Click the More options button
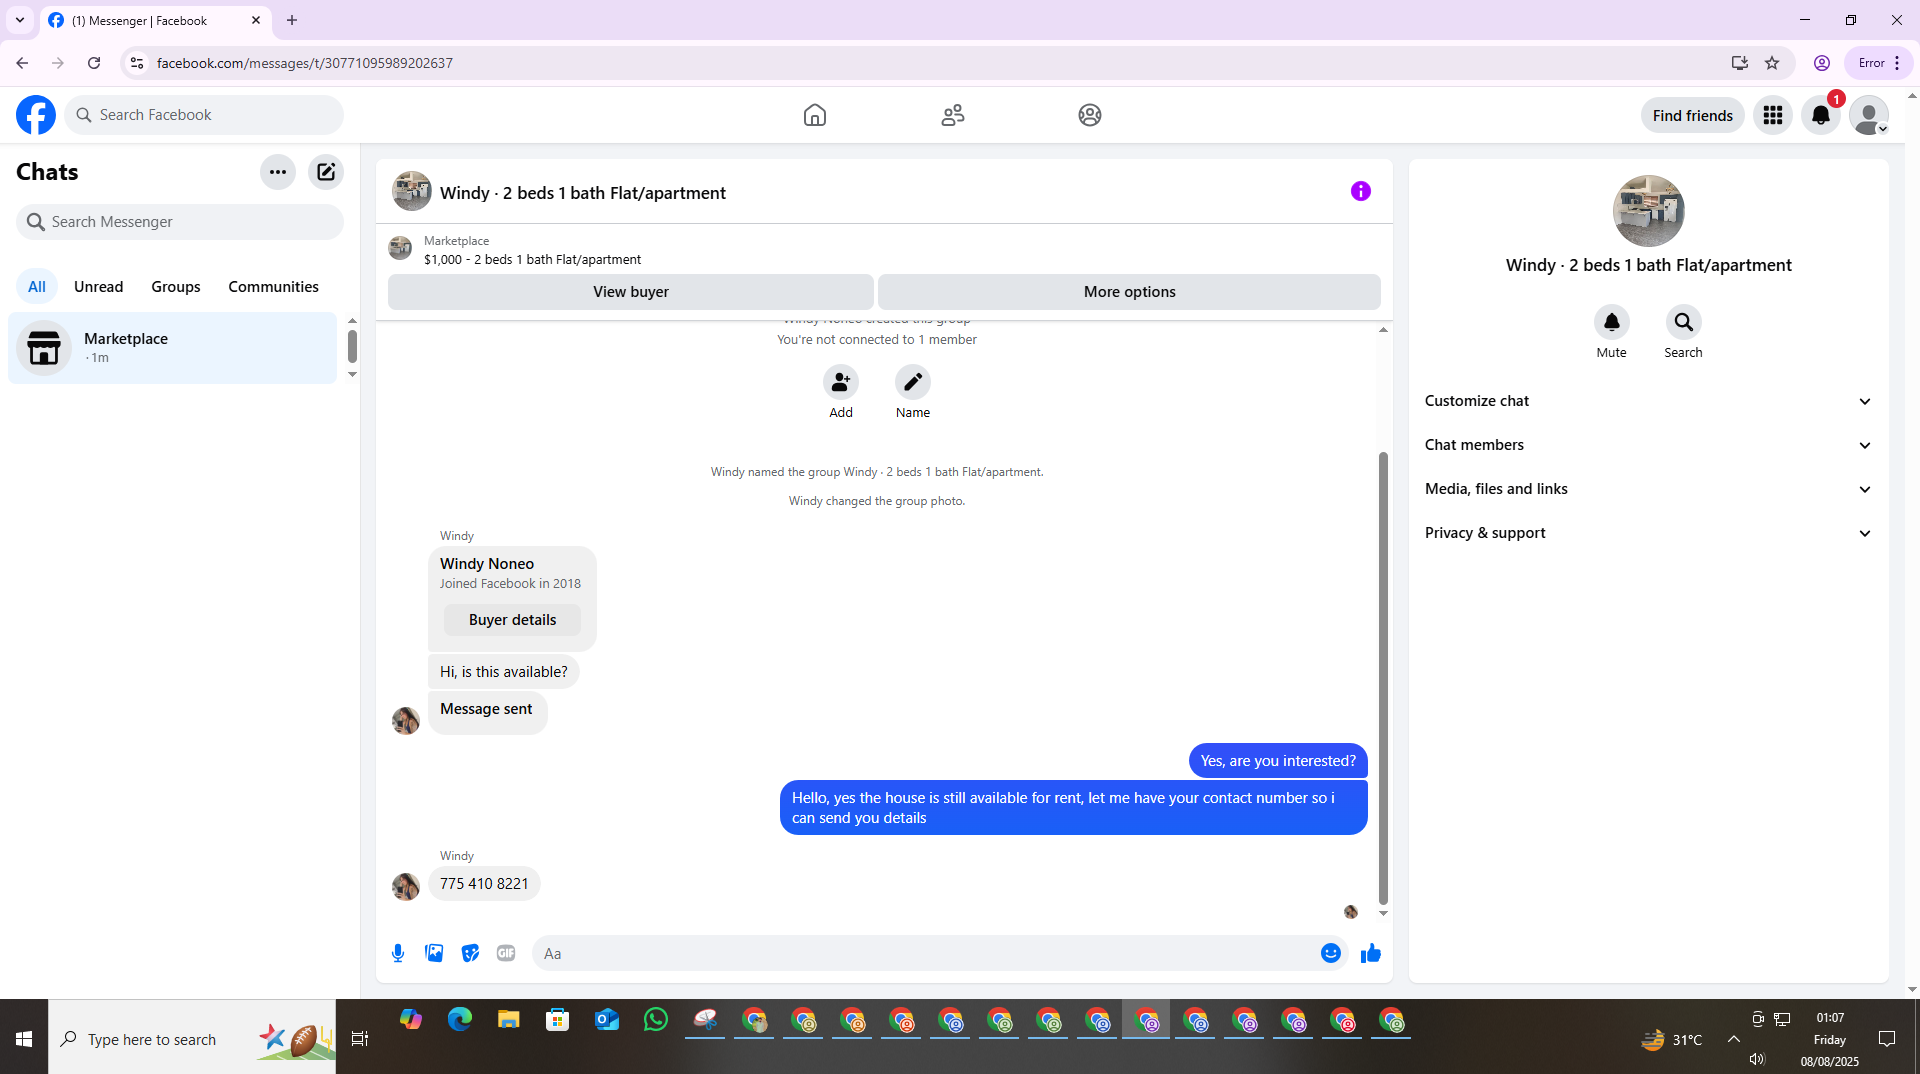 coord(1130,292)
